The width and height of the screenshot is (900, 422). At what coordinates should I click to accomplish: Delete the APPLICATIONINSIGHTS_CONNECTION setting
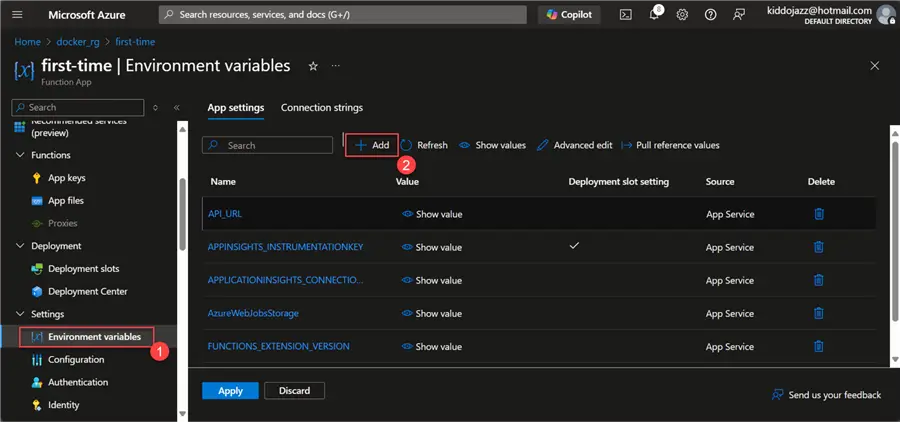pos(819,280)
